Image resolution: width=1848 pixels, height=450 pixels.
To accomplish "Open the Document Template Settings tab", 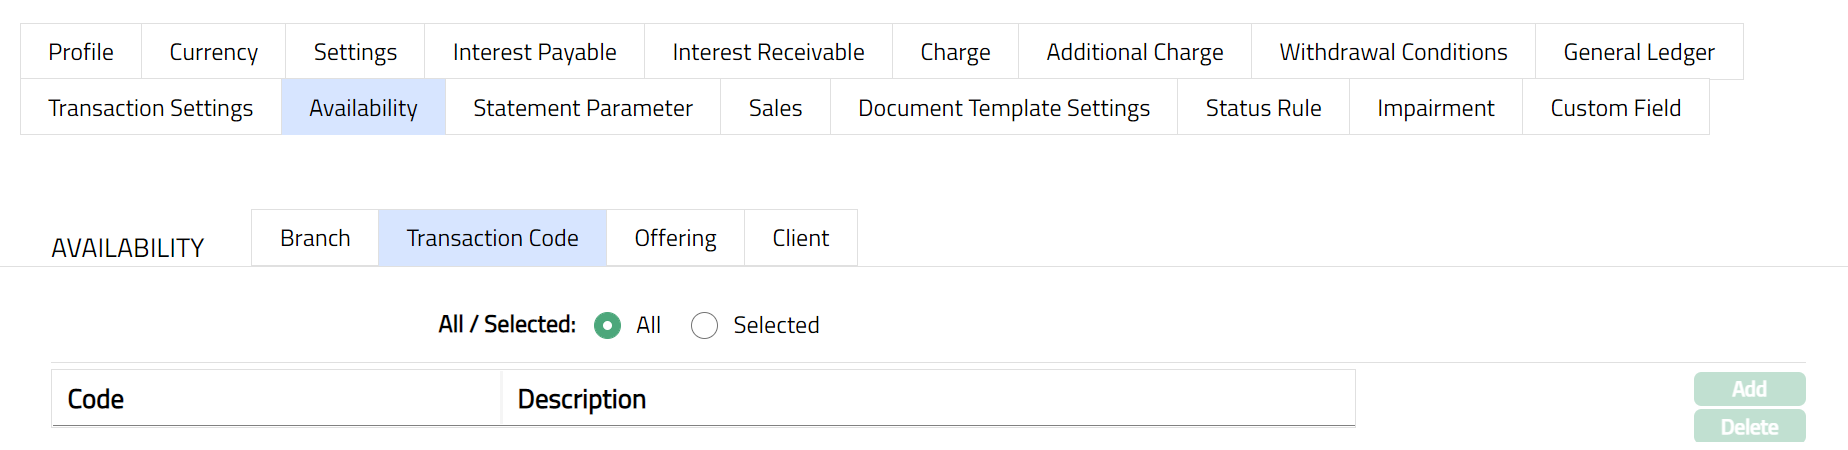I will pyautogui.click(x=1004, y=108).
